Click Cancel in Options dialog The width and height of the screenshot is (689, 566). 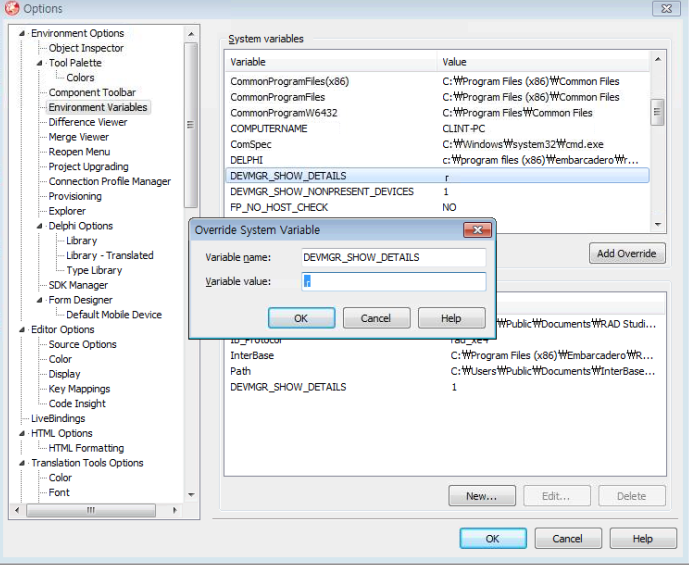point(568,539)
